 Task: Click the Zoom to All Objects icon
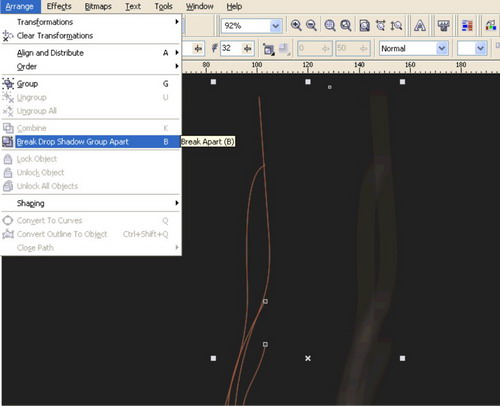(x=346, y=25)
